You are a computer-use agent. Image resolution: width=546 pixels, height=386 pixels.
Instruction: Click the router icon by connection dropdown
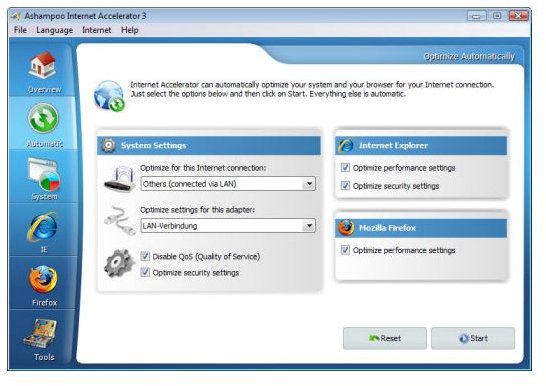click(x=120, y=179)
